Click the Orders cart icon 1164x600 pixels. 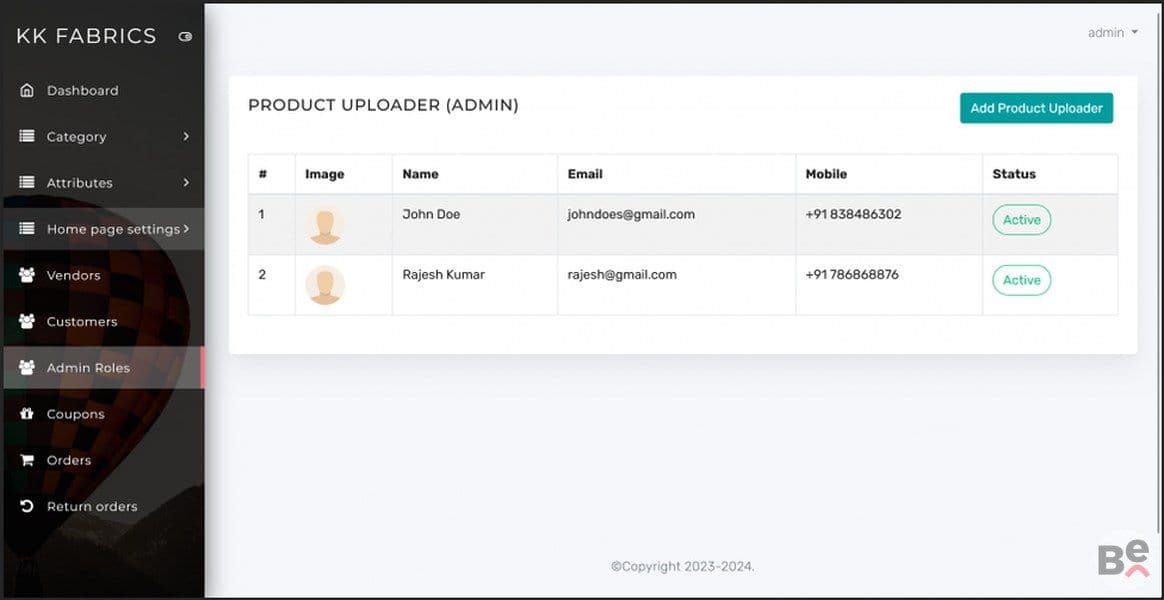tap(27, 460)
